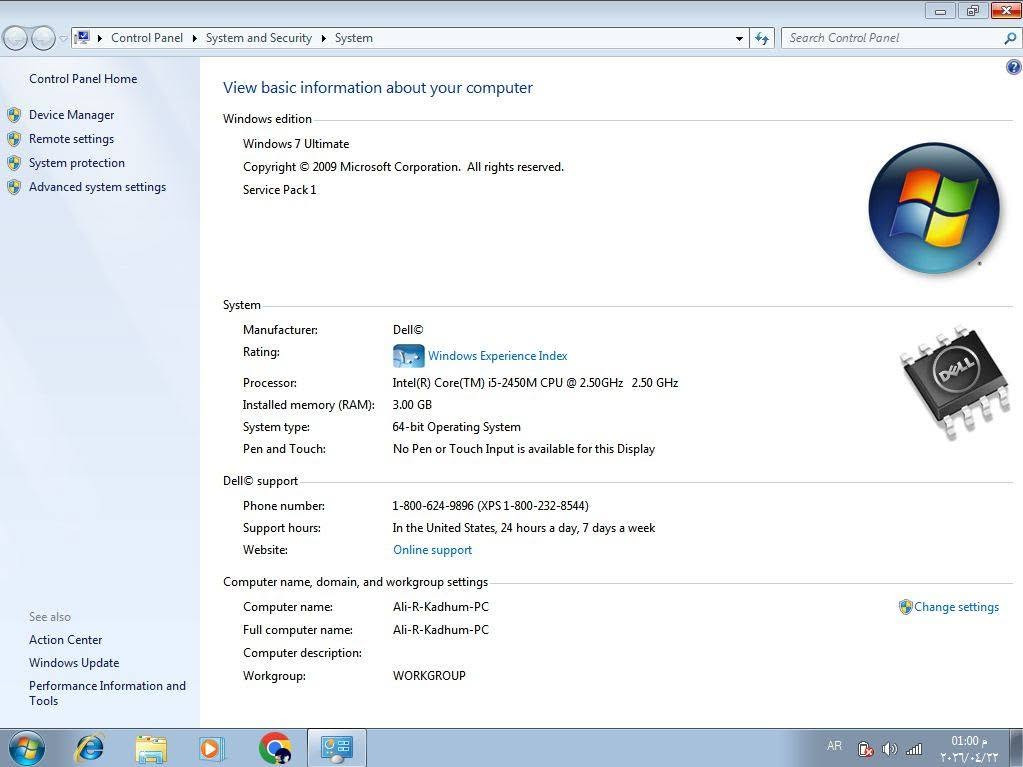Click the Windows logo image

pos(934,208)
